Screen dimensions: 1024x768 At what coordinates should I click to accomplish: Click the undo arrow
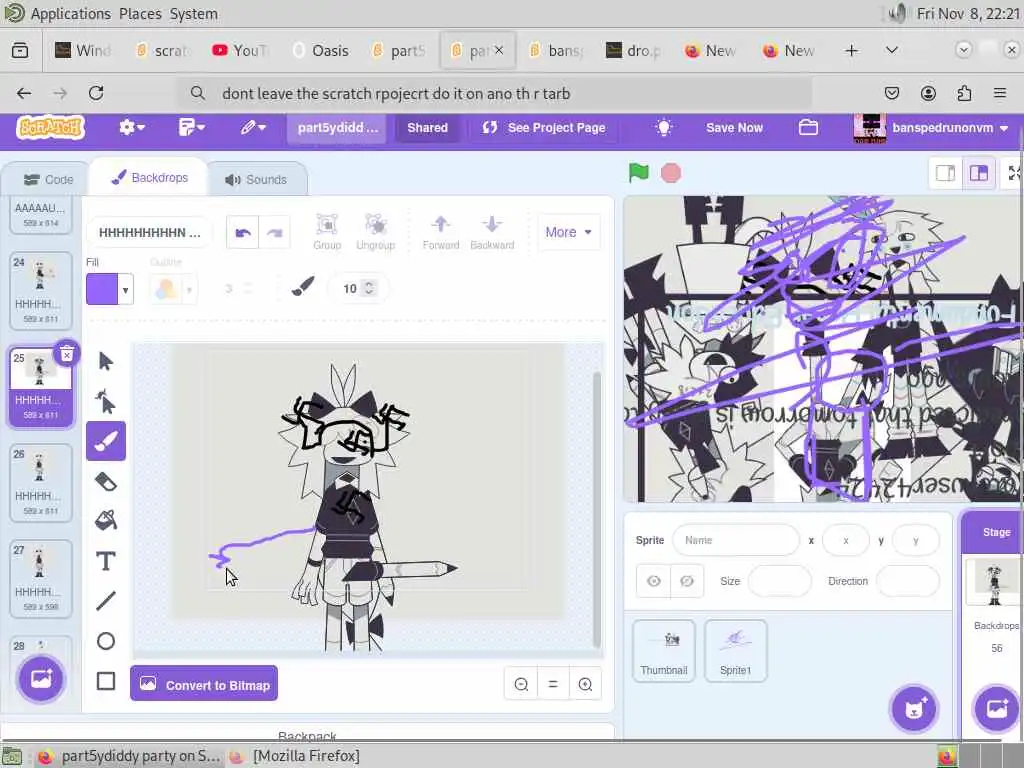(x=242, y=232)
